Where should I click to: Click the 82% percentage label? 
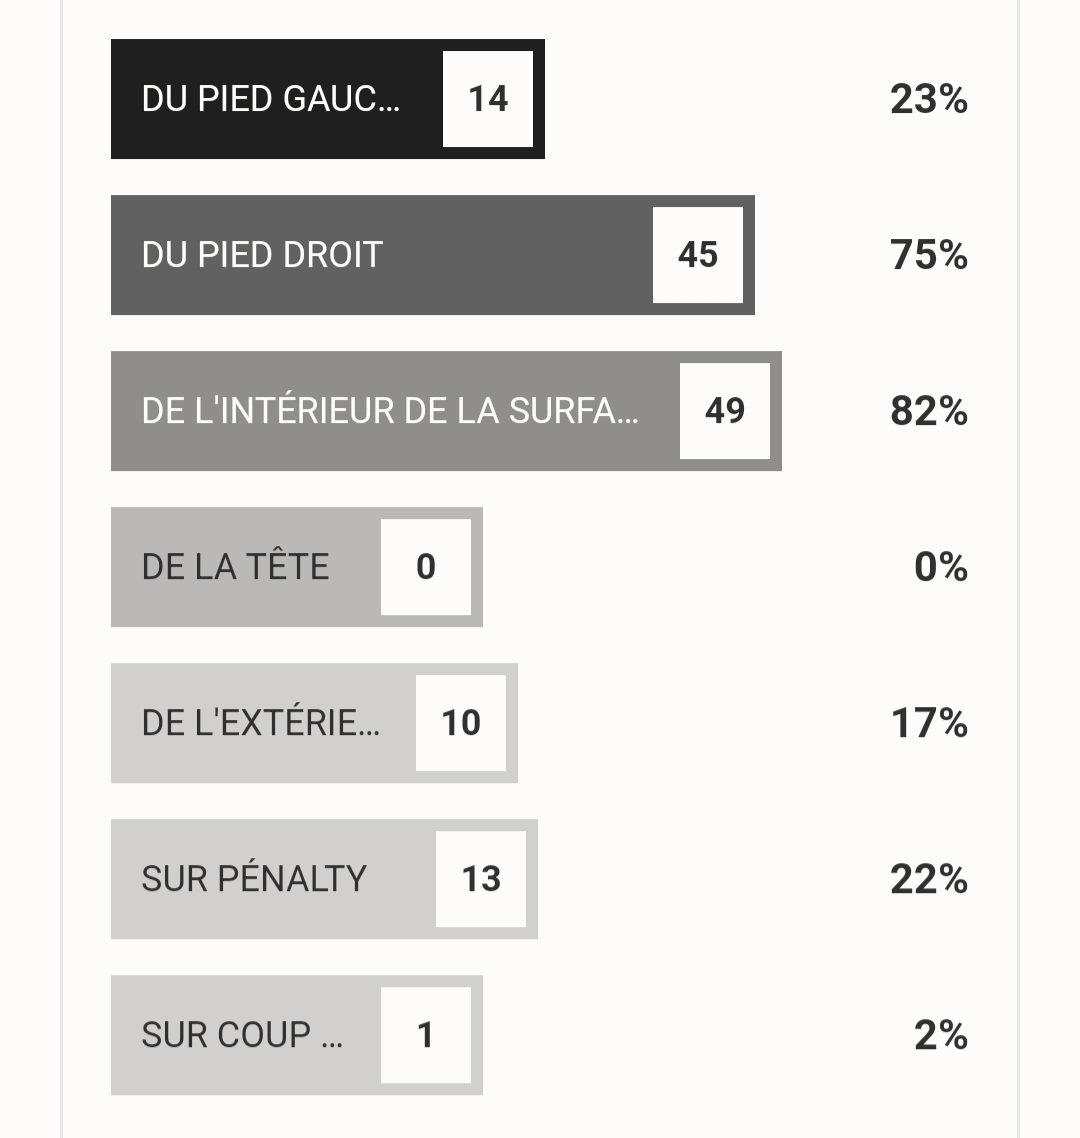[928, 411]
